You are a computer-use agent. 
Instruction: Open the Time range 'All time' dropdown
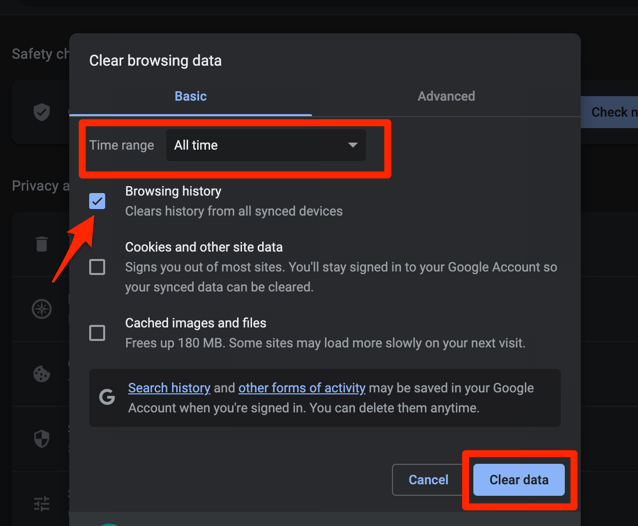[x=265, y=145]
